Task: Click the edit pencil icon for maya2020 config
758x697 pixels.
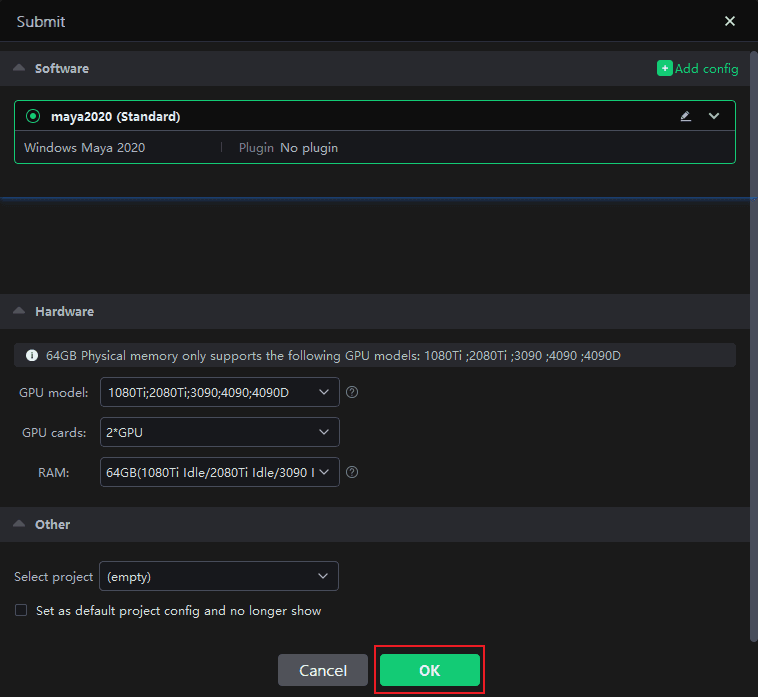Action: (x=685, y=116)
